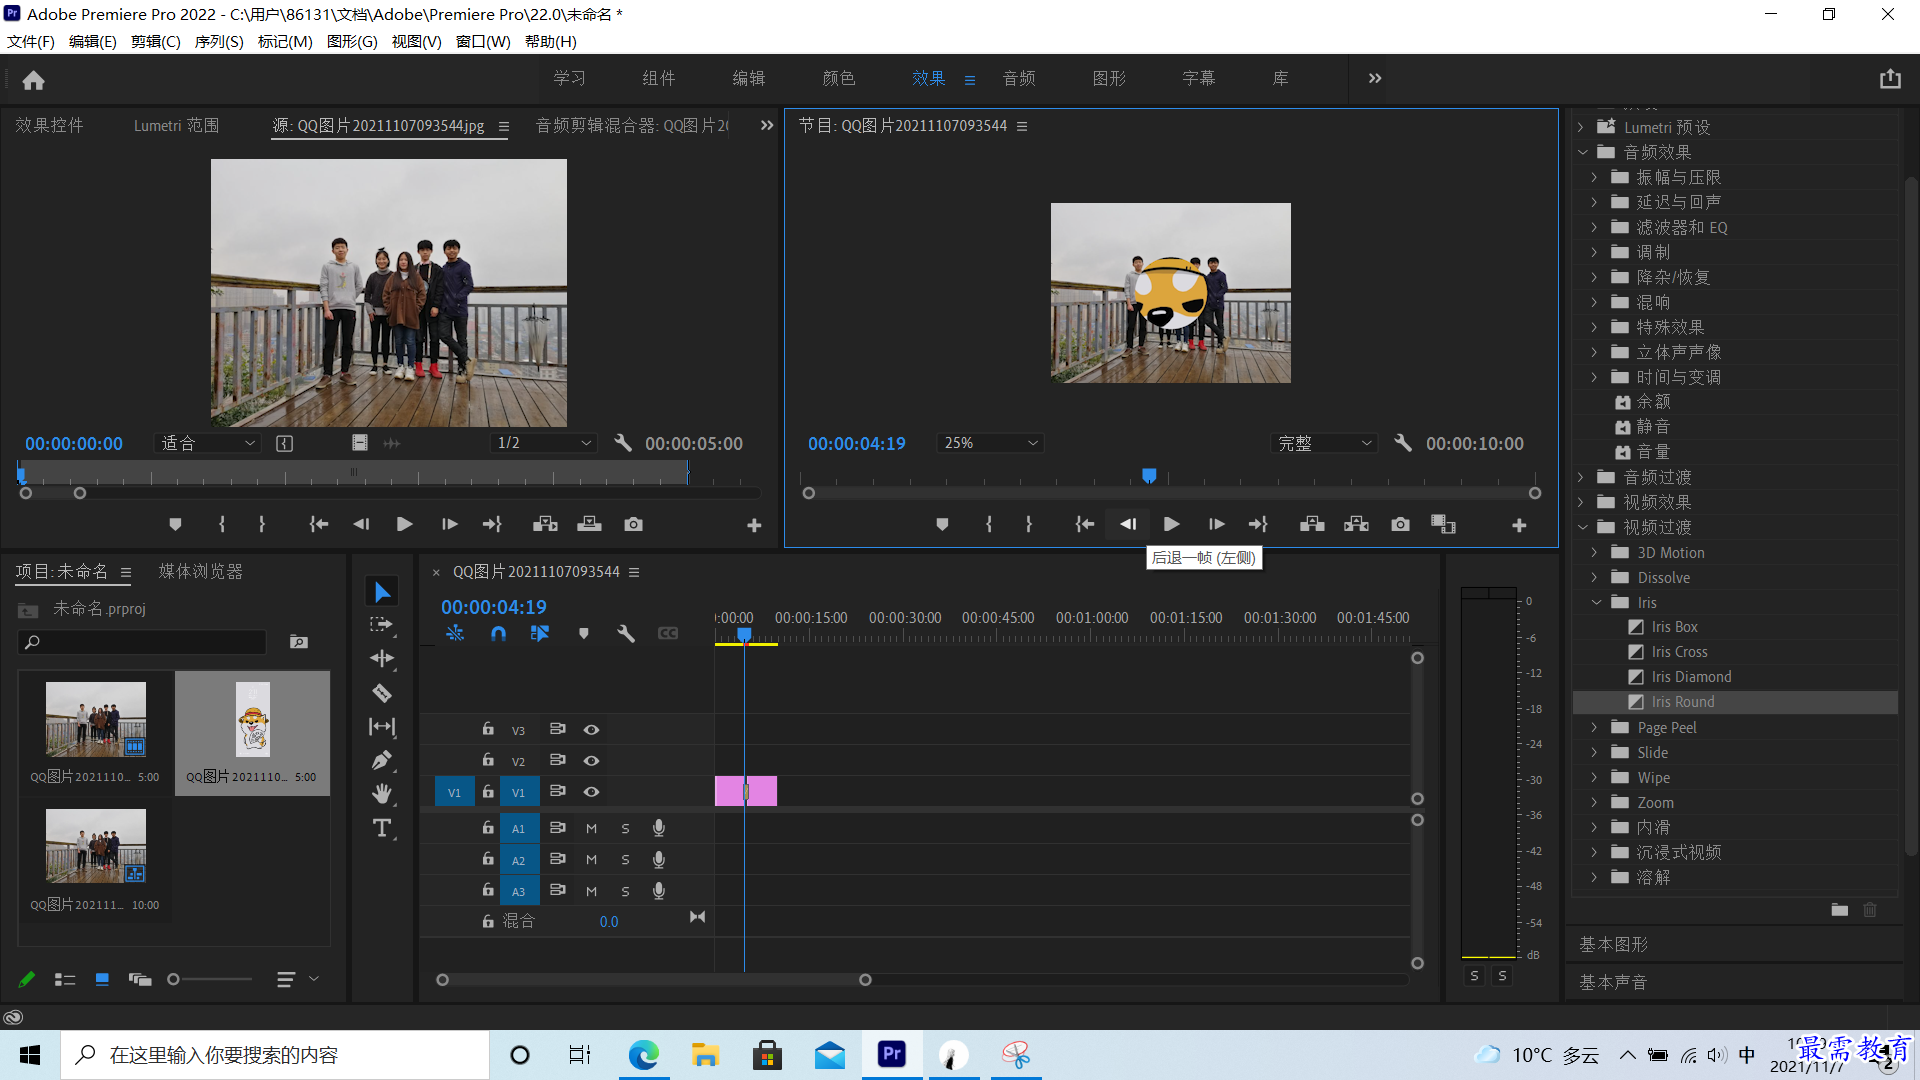Viewport: 1920px width, 1080px height.
Task: Open Program monitor settings wrench
Action: pos(1402,443)
